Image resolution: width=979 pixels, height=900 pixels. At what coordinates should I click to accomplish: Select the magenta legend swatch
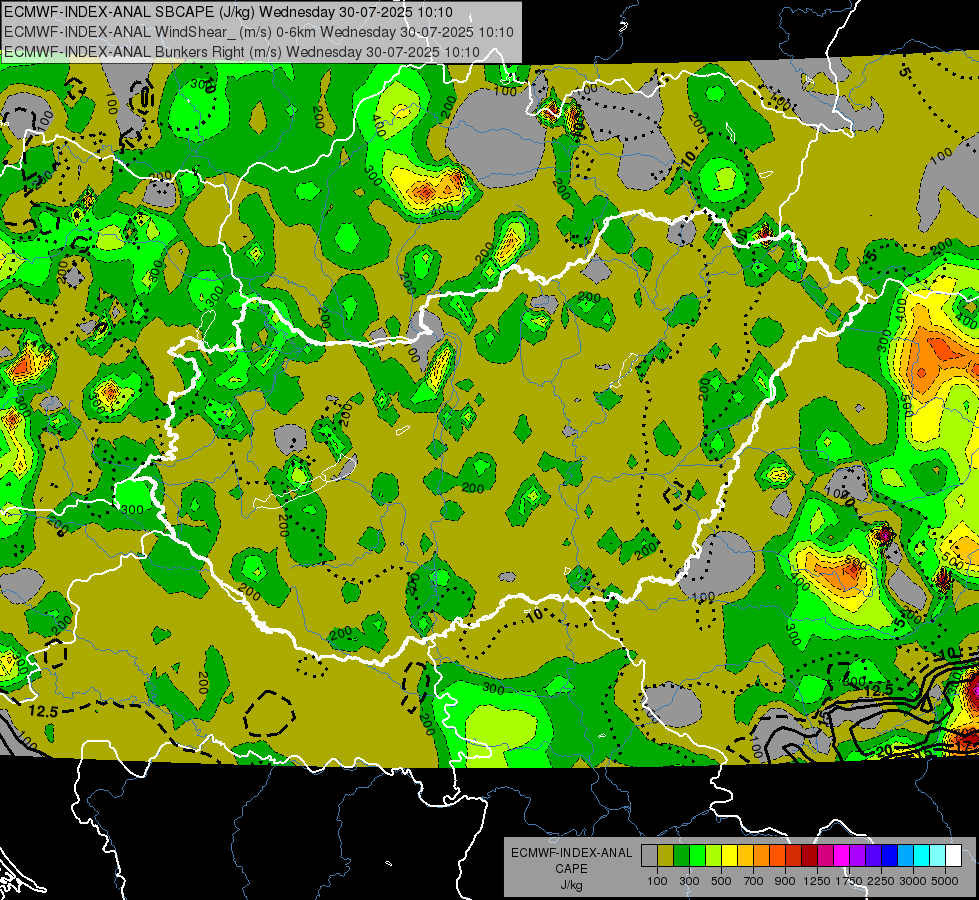coord(842,856)
